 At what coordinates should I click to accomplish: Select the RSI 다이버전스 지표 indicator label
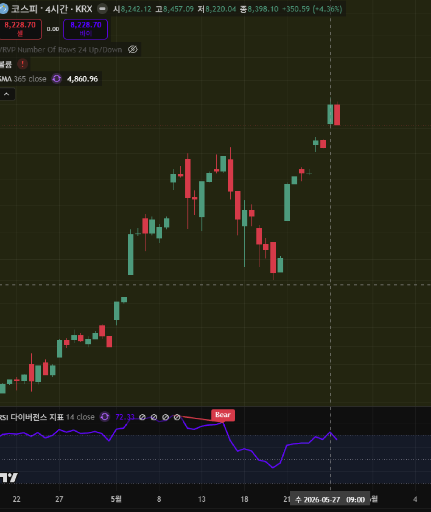tap(47, 417)
